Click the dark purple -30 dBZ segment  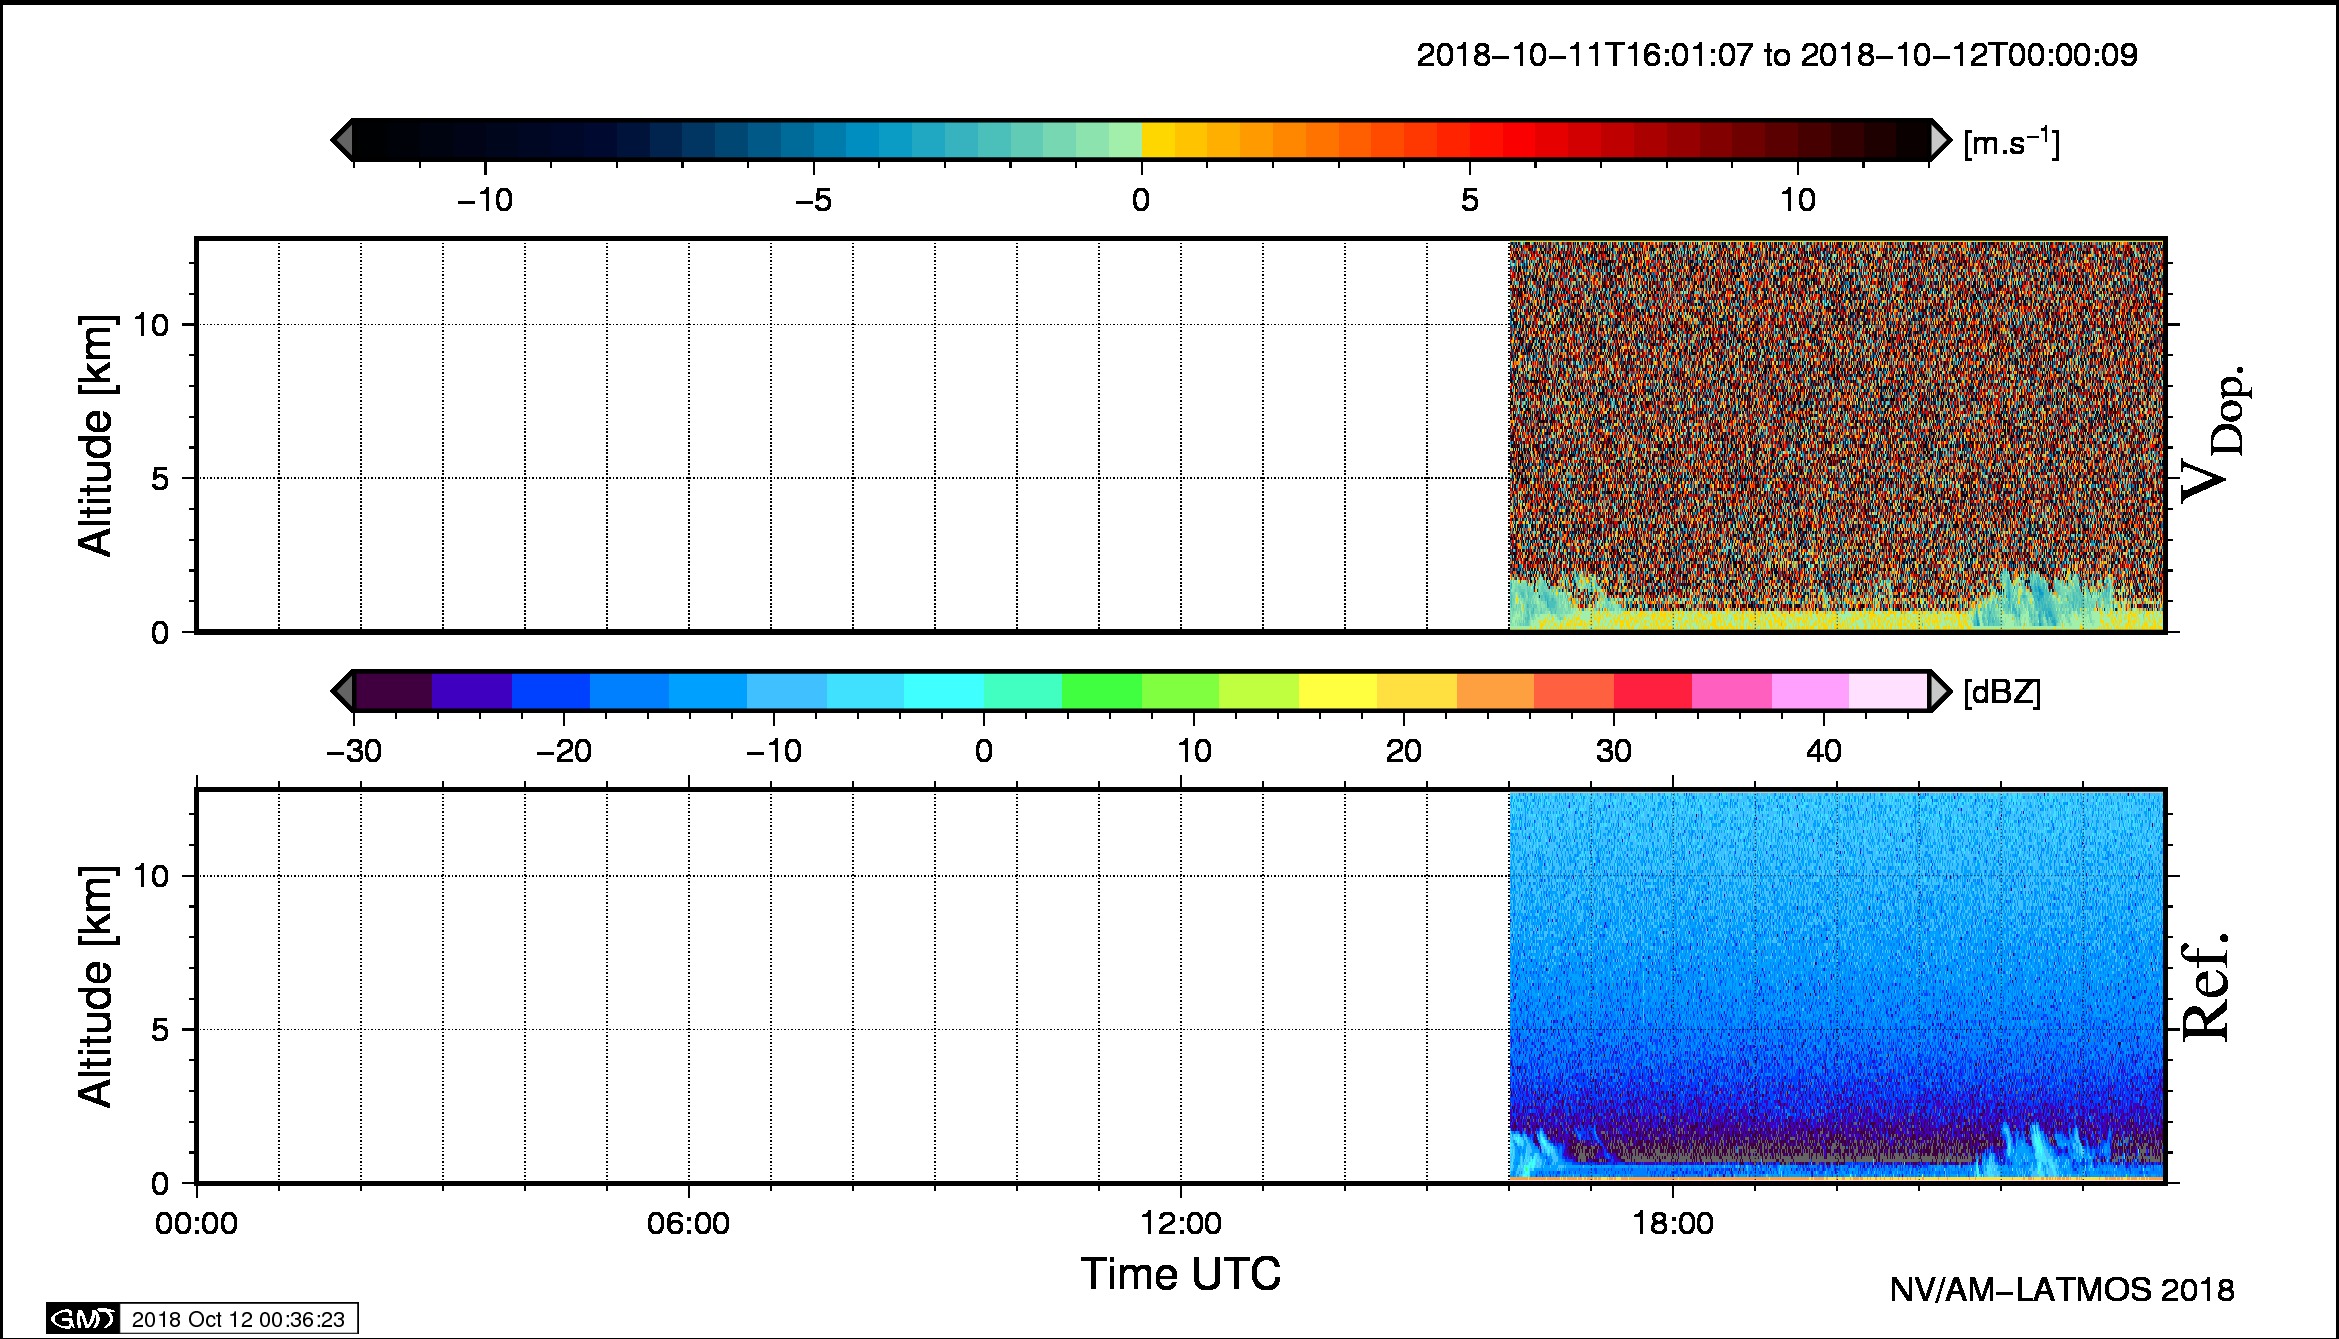393,691
